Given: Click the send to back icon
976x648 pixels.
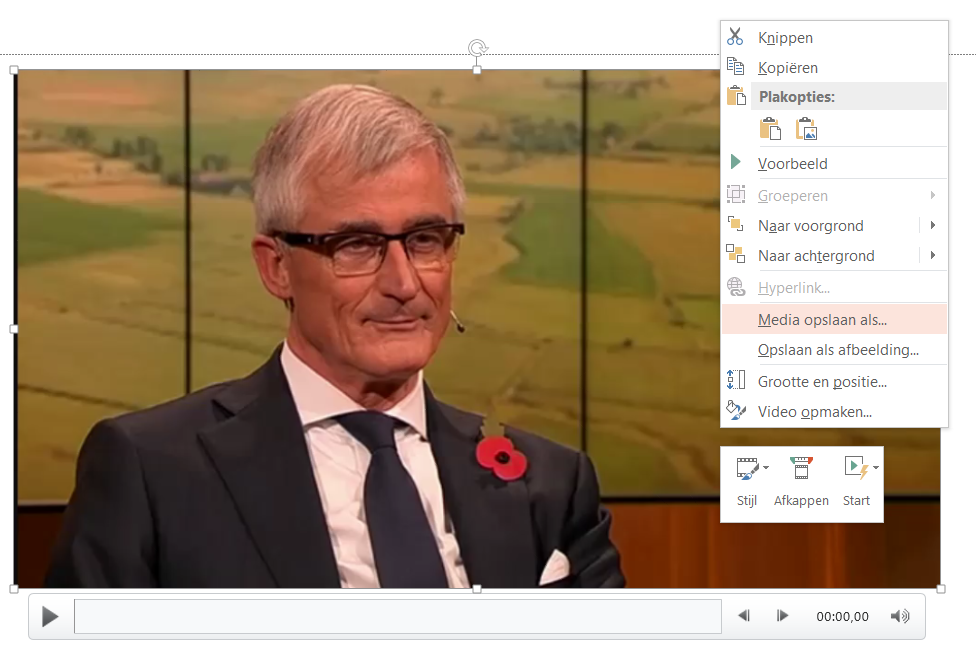Looking at the screenshot, I should [x=736, y=254].
